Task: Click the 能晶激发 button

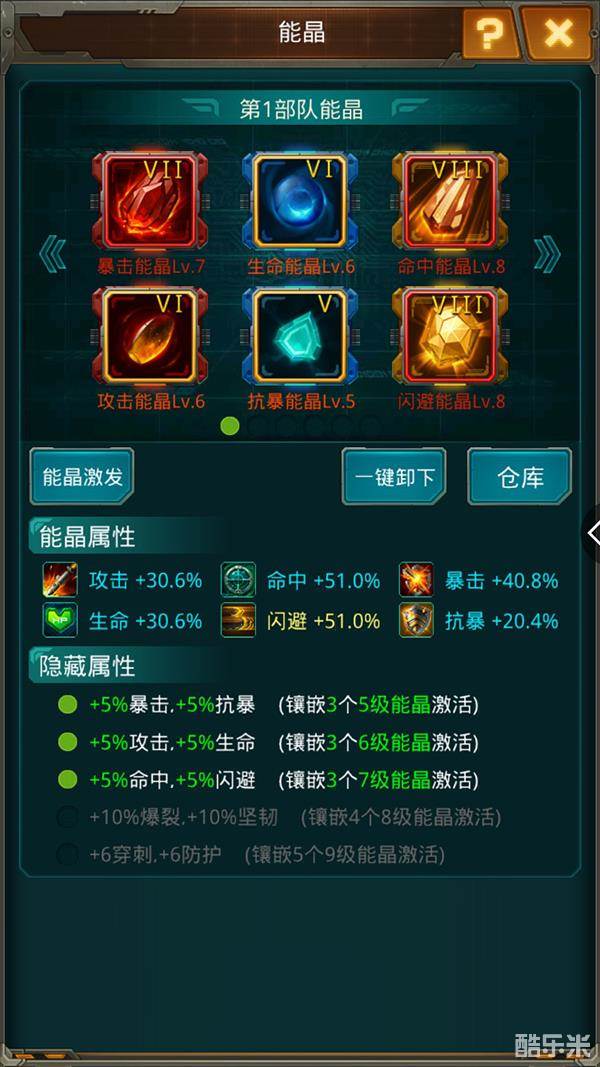Action: click(82, 476)
